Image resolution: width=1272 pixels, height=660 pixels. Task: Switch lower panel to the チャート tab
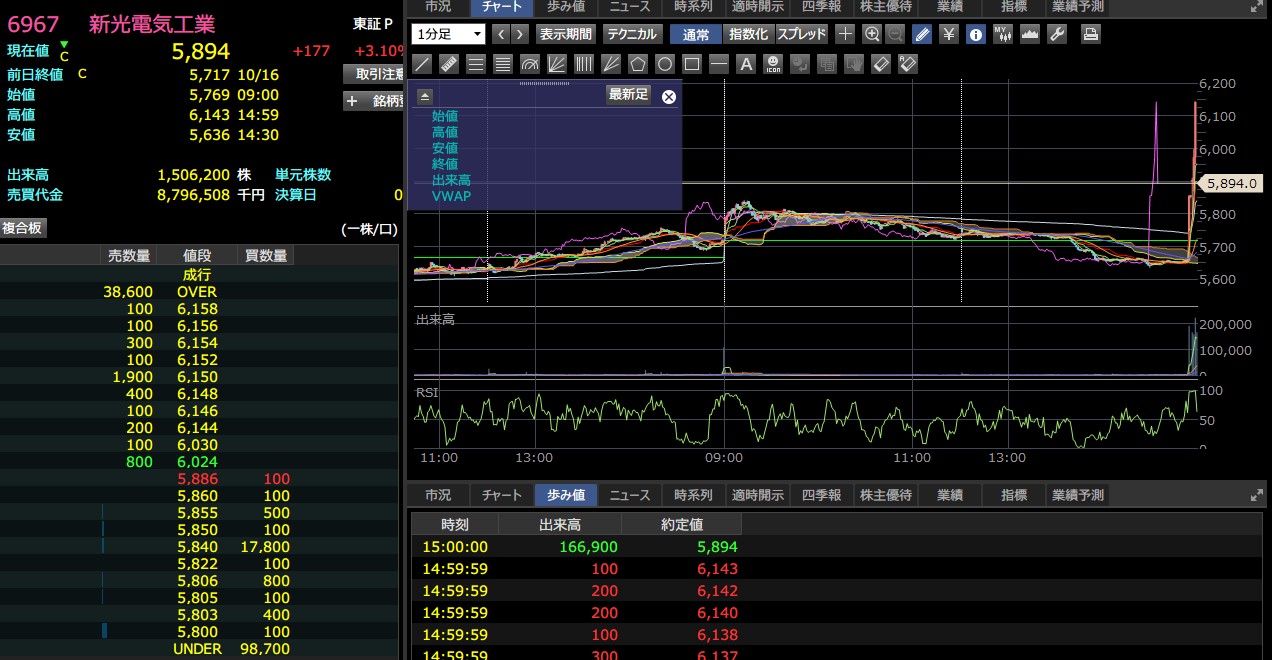[502, 495]
